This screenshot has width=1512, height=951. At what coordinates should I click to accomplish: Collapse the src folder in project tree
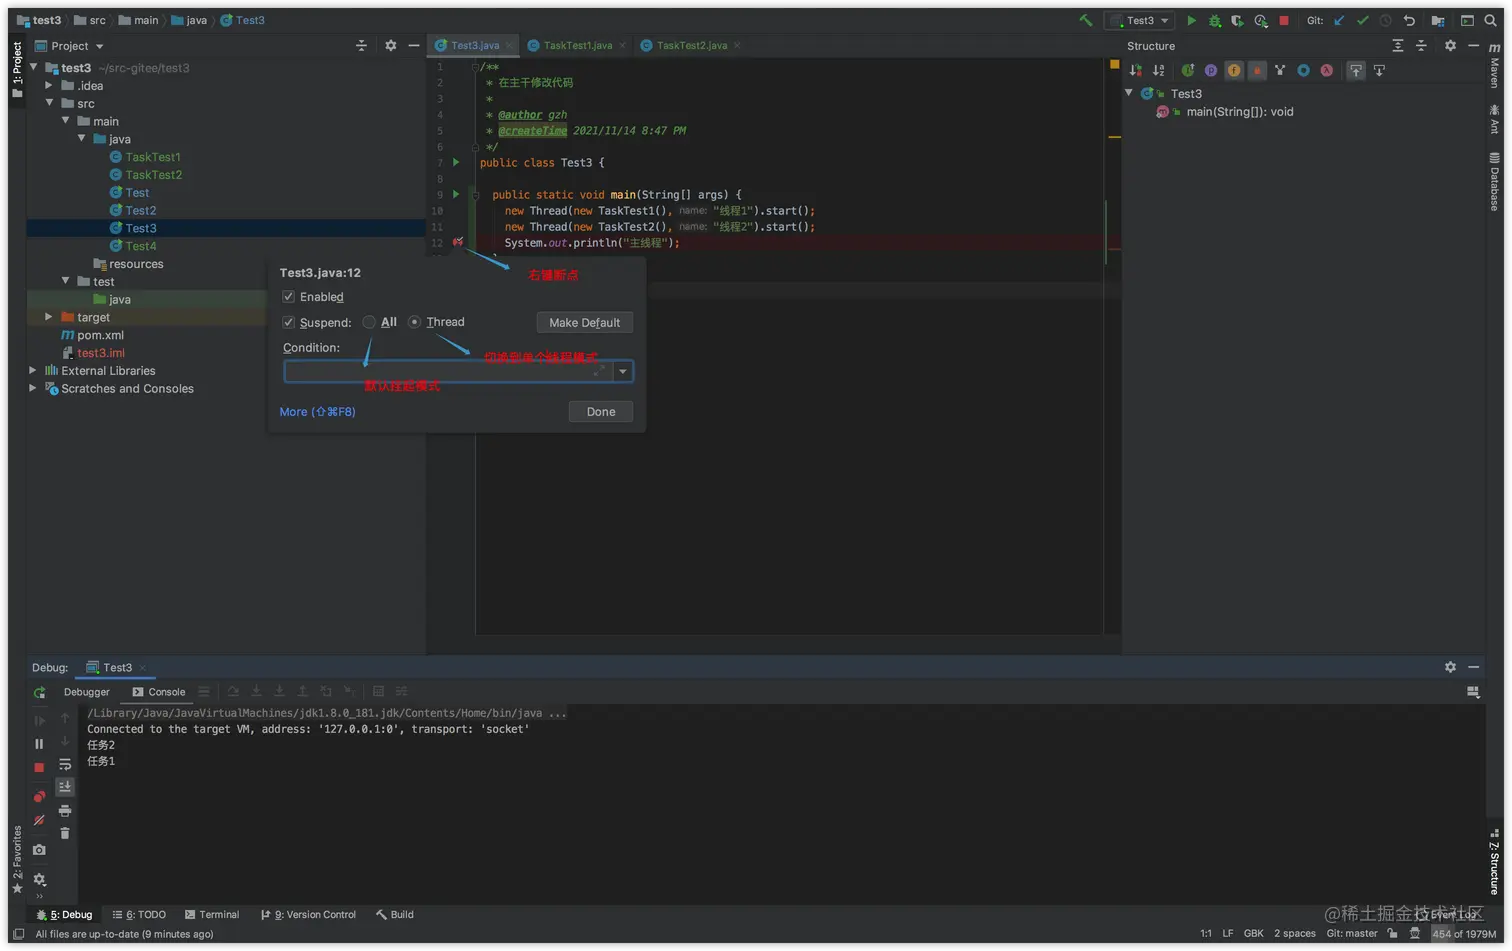pos(49,103)
